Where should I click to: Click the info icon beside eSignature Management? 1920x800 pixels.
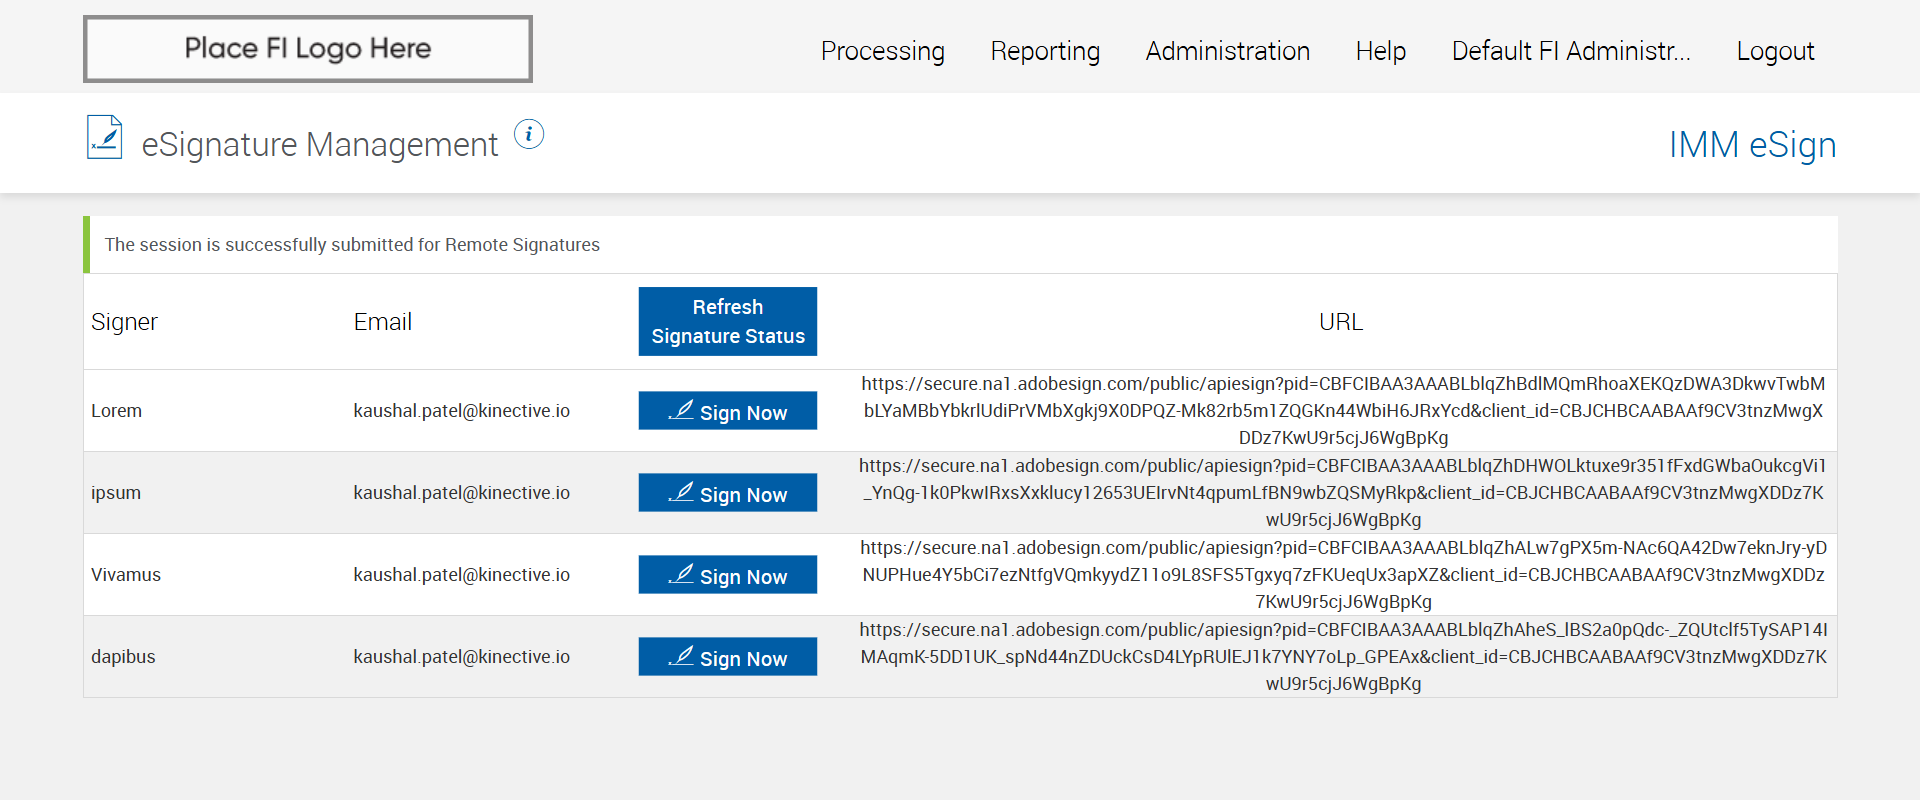click(529, 134)
